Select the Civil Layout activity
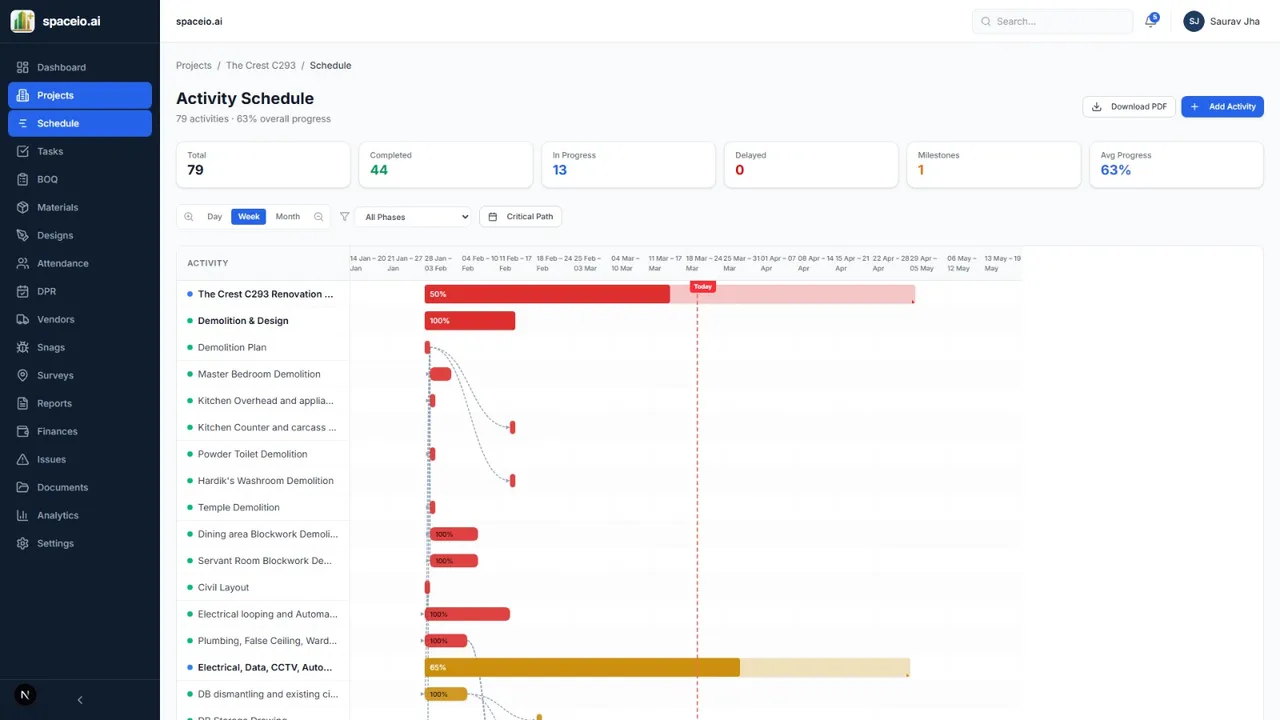The image size is (1280, 720). tap(263, 587)
